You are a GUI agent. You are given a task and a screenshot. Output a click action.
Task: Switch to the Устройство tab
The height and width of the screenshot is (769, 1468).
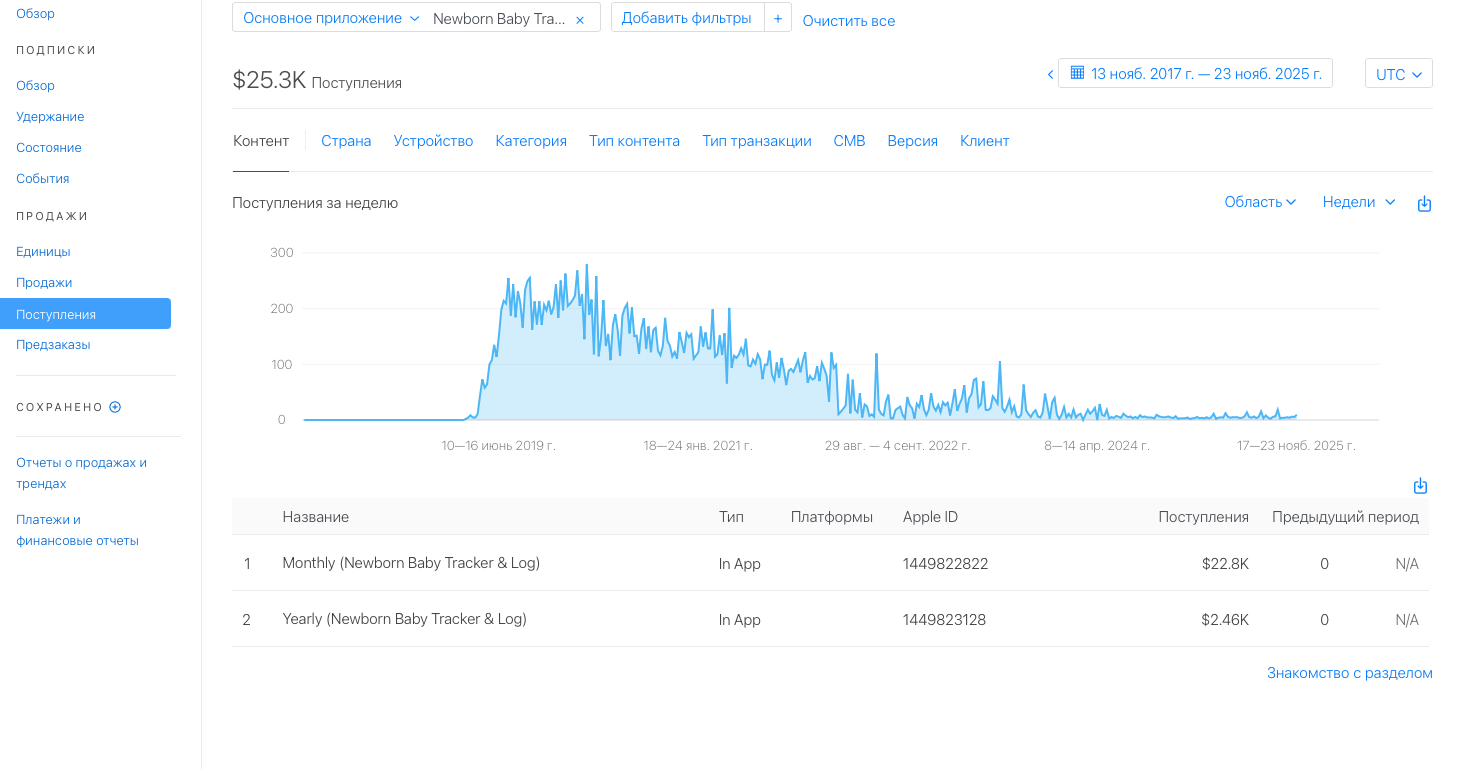(433, 141)
